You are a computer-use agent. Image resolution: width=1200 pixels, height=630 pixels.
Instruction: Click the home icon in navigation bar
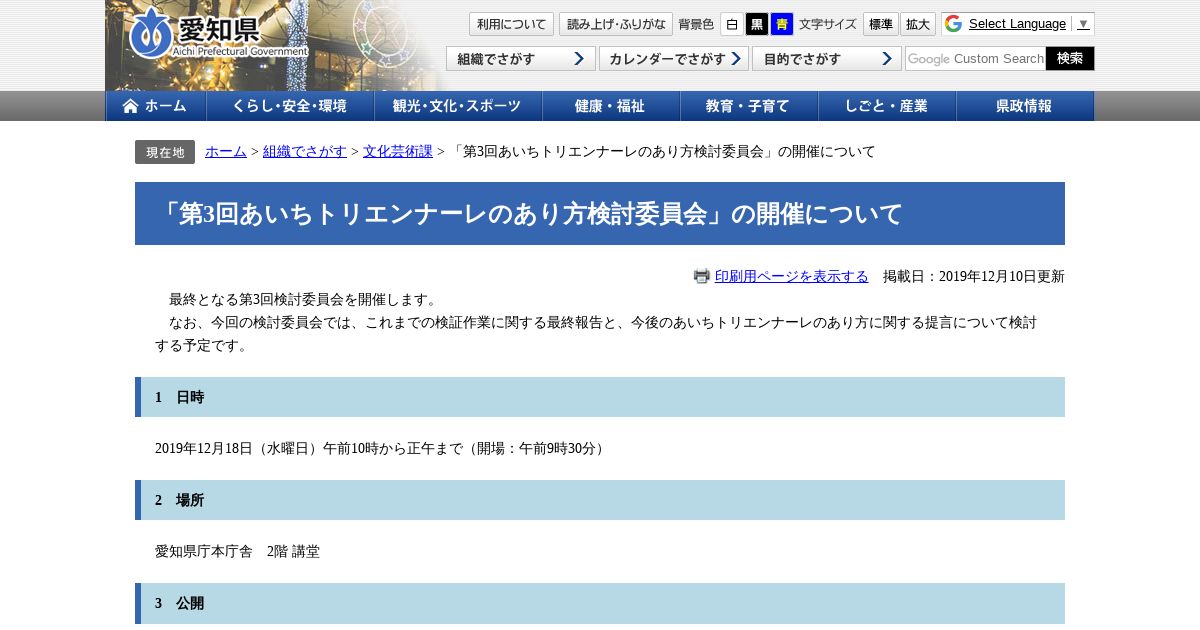[130, 106]
